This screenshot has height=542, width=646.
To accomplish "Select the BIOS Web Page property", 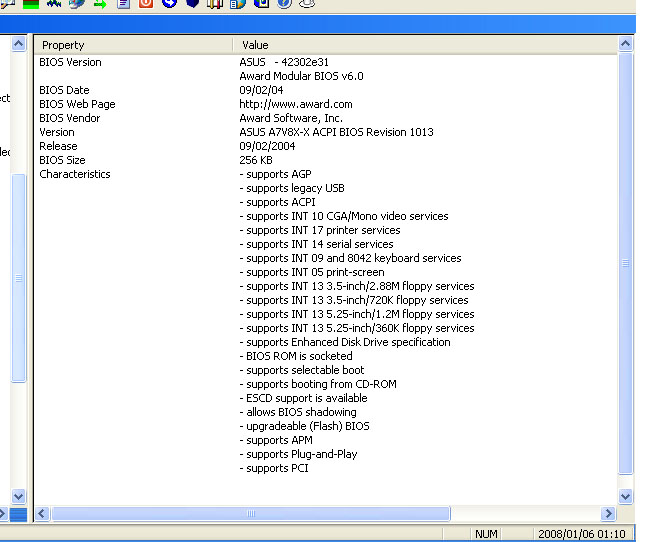I will pos(77,104).
